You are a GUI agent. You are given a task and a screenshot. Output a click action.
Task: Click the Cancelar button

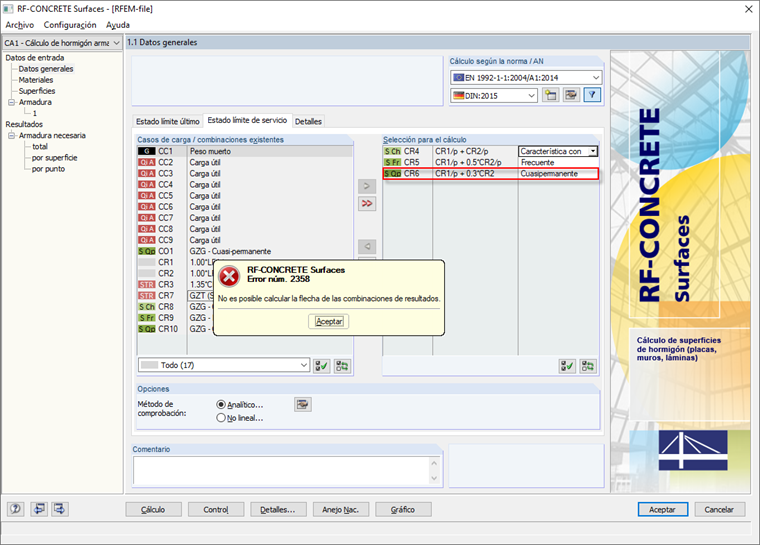click(x=719, y=510)
